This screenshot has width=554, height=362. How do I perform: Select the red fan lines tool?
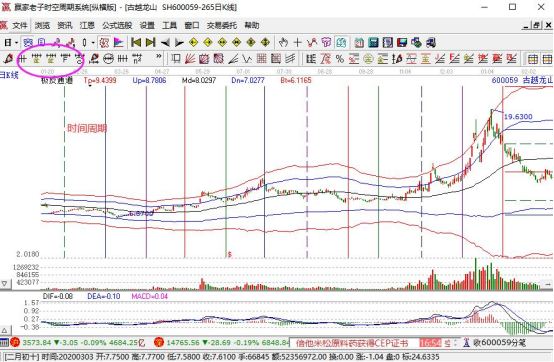(190, 59)
